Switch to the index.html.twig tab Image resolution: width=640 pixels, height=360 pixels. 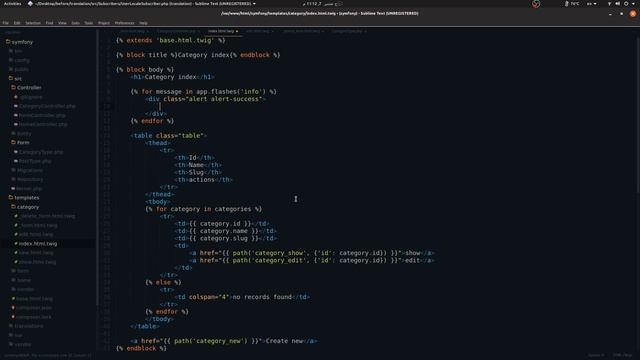[x=221, y=31]
